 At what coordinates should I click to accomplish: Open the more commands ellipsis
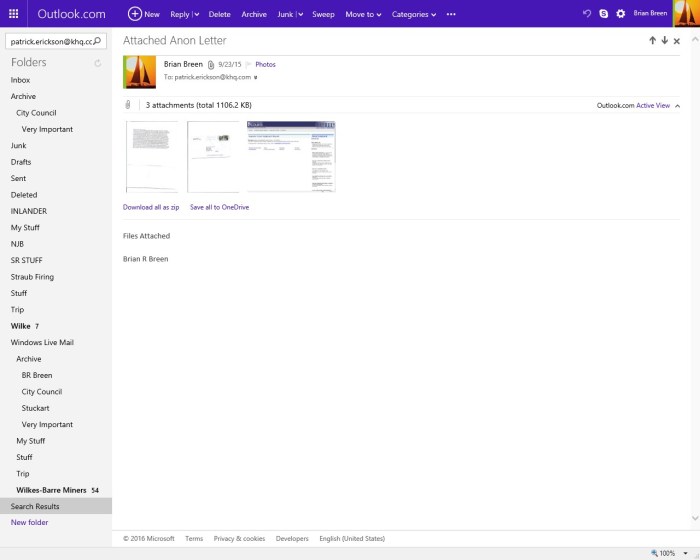coord(451,14)
